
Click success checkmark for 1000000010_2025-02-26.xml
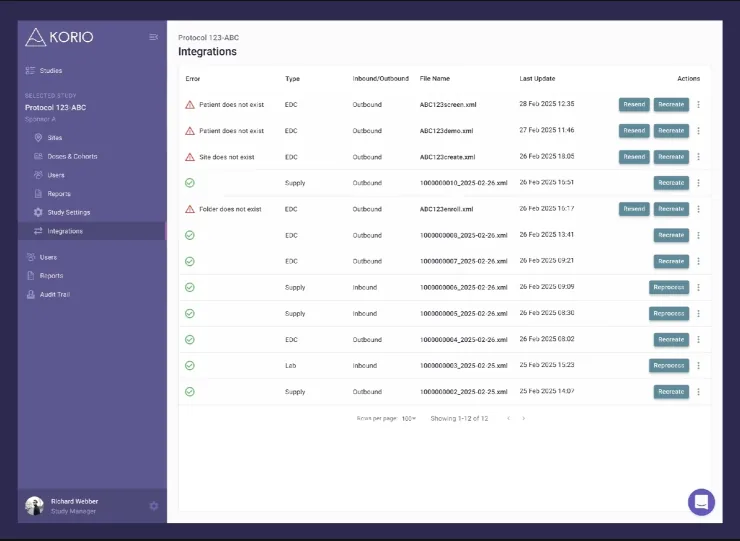click(190, 183)
